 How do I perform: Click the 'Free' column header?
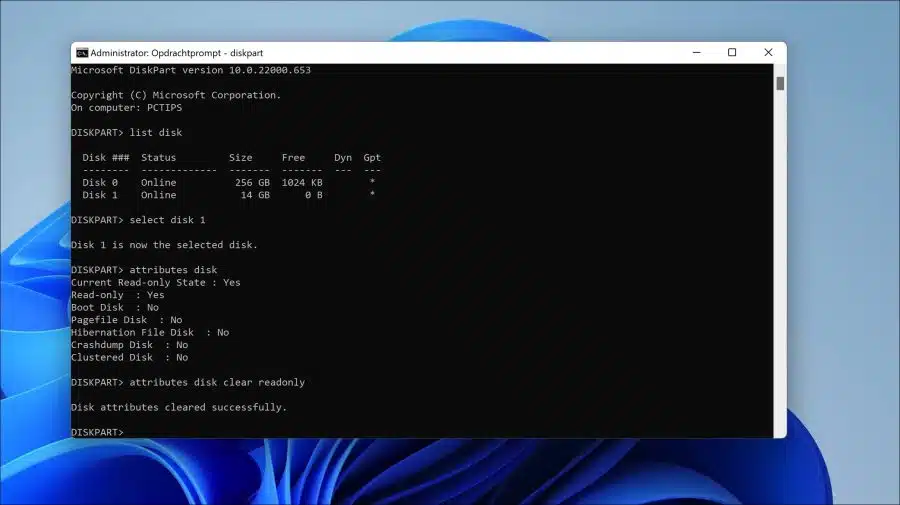(x=293, y=157)
